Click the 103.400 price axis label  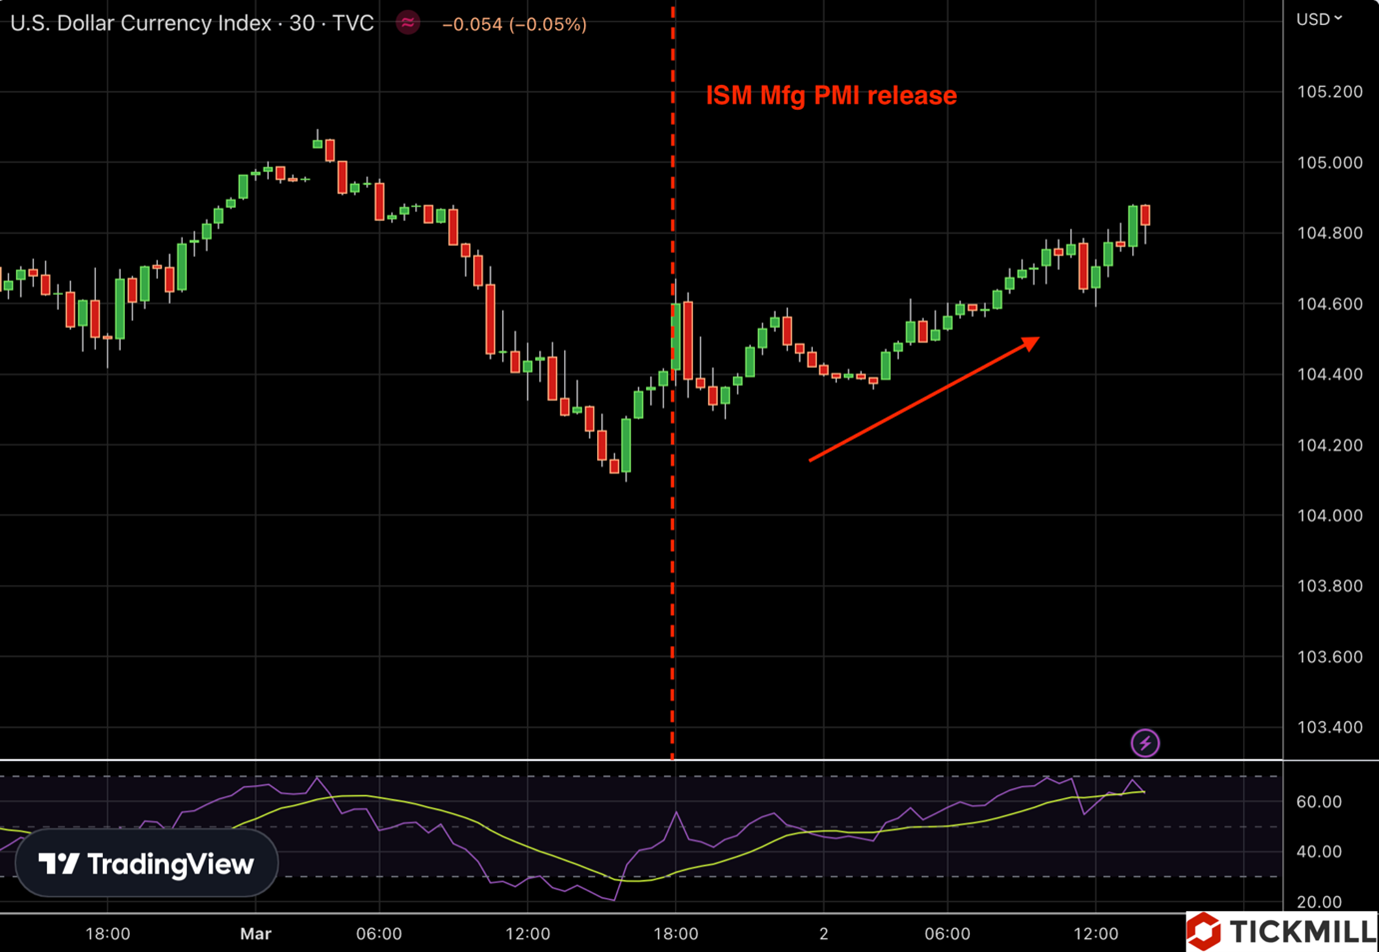tap(1329, 727)
